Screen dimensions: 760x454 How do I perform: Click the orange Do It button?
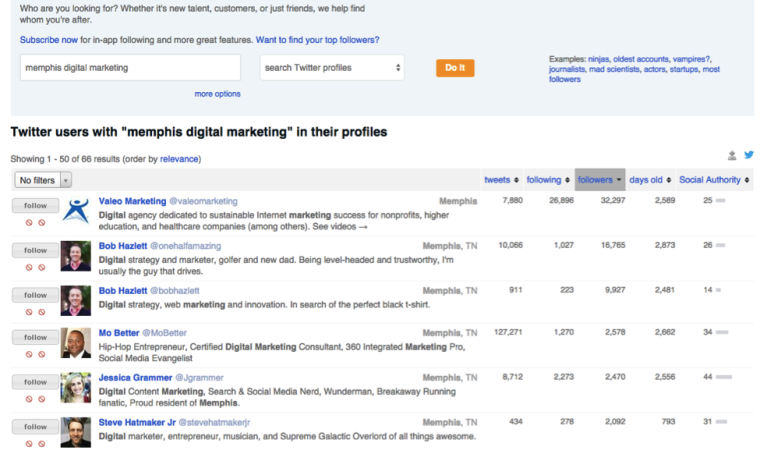(x=455, y=68)
